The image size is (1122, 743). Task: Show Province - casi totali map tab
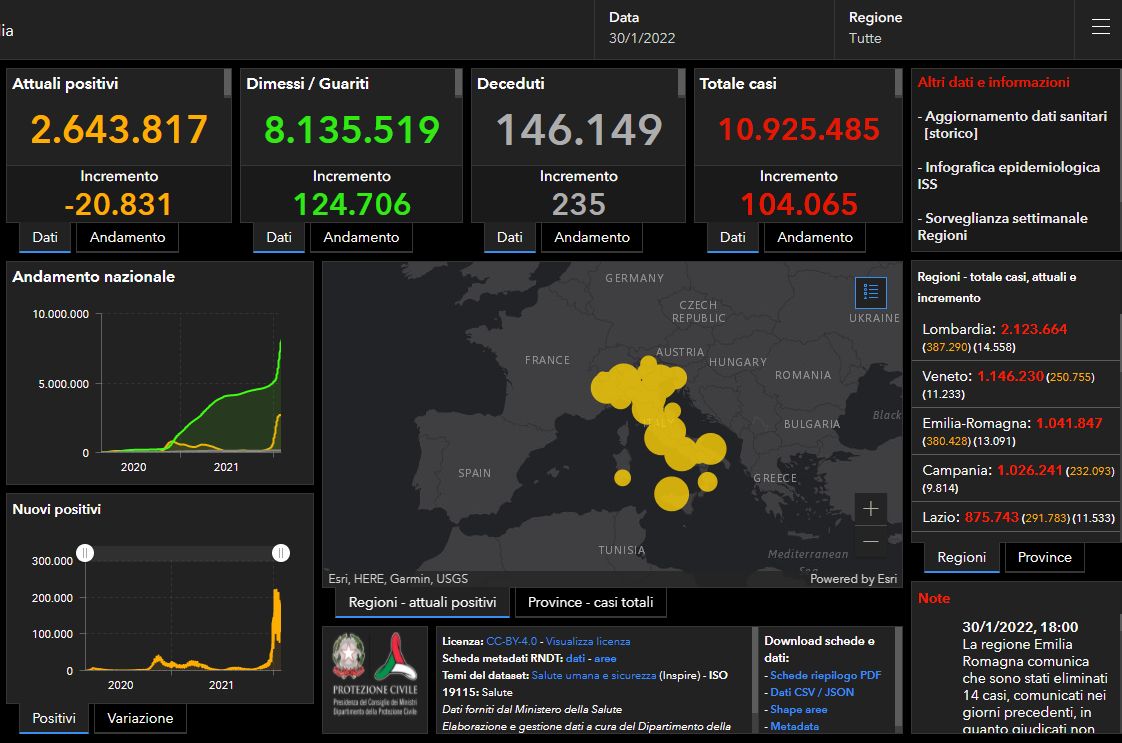point(590,602)
